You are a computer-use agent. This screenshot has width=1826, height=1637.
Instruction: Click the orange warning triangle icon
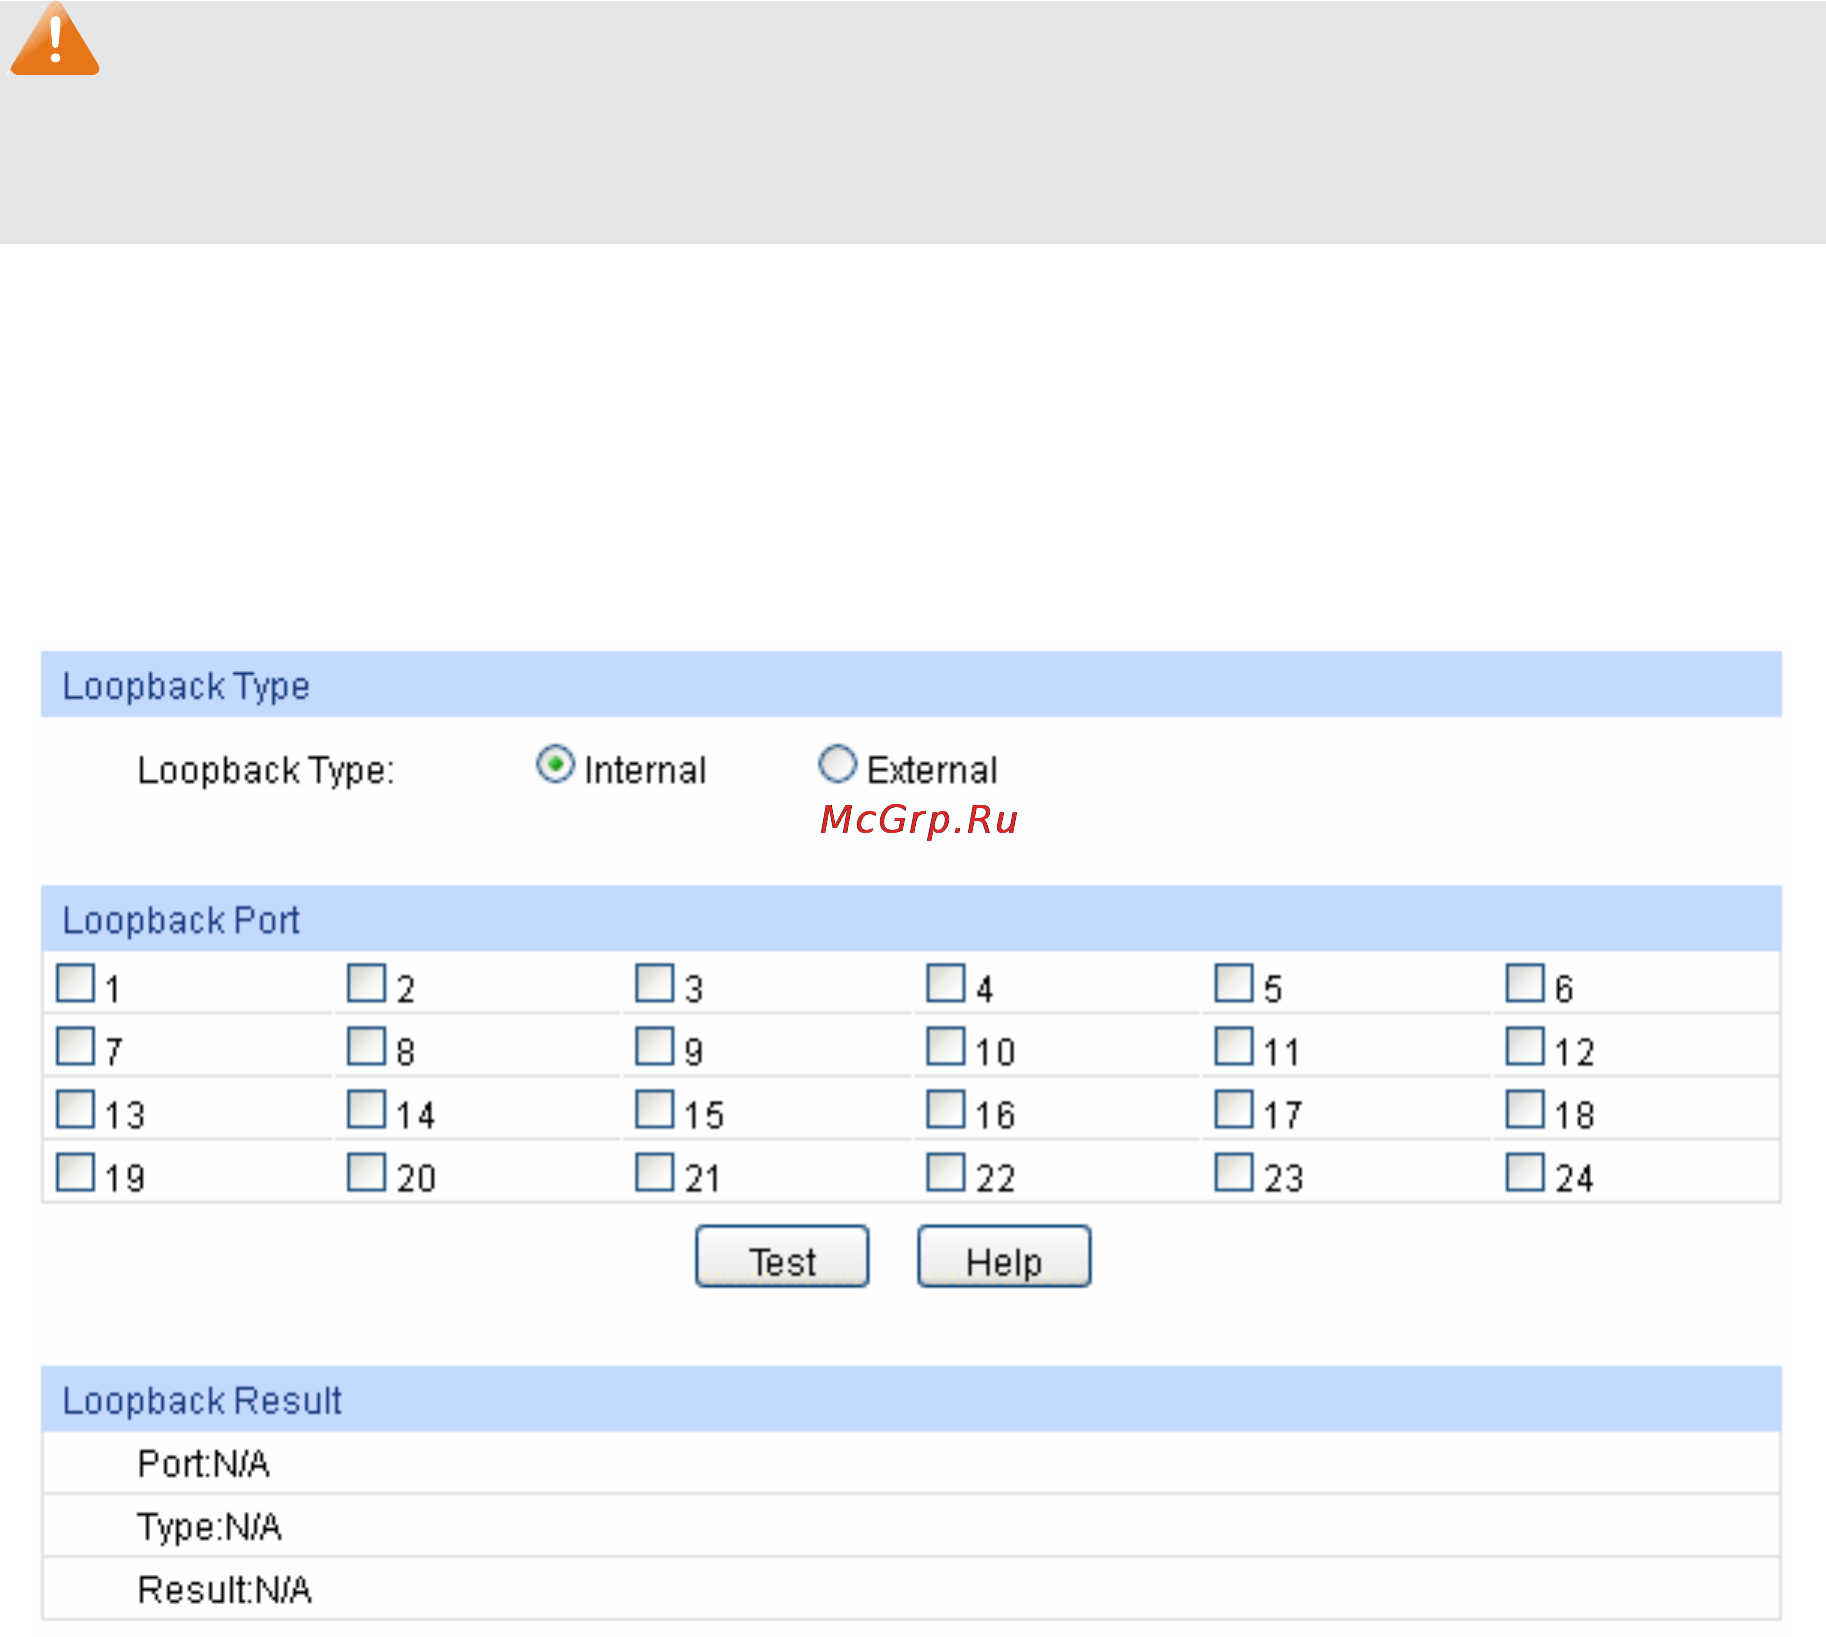pyautogui.click(x=54, y=39)
